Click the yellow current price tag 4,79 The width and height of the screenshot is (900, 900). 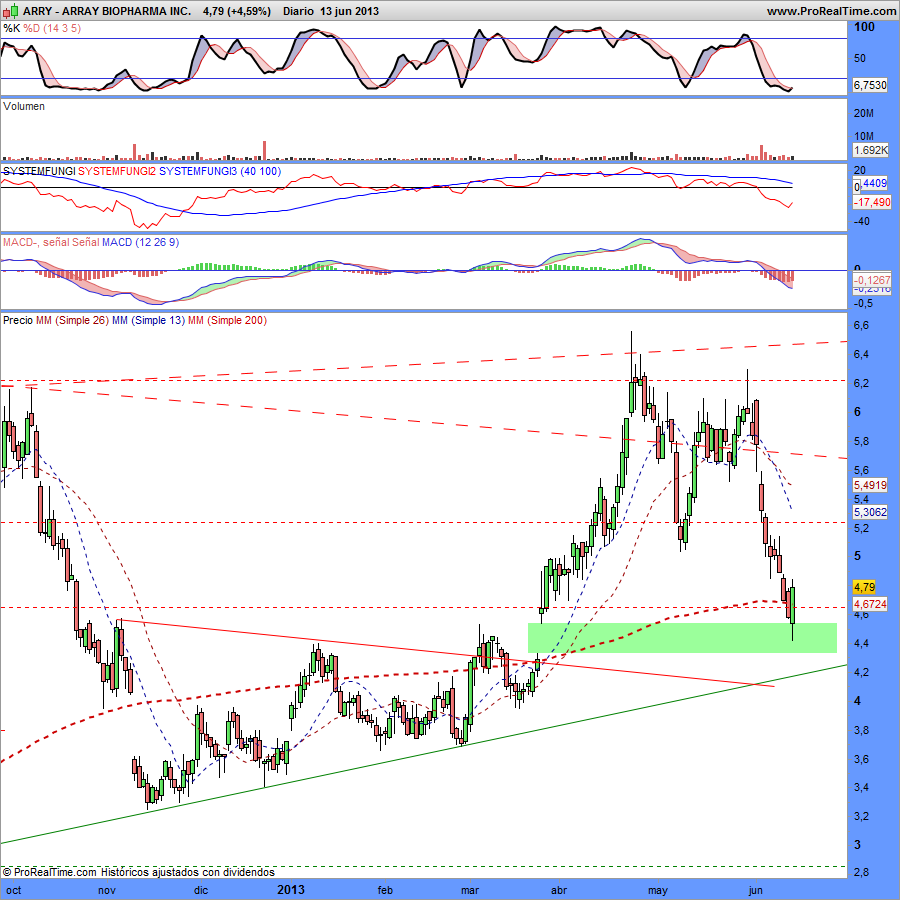[864, 587]
